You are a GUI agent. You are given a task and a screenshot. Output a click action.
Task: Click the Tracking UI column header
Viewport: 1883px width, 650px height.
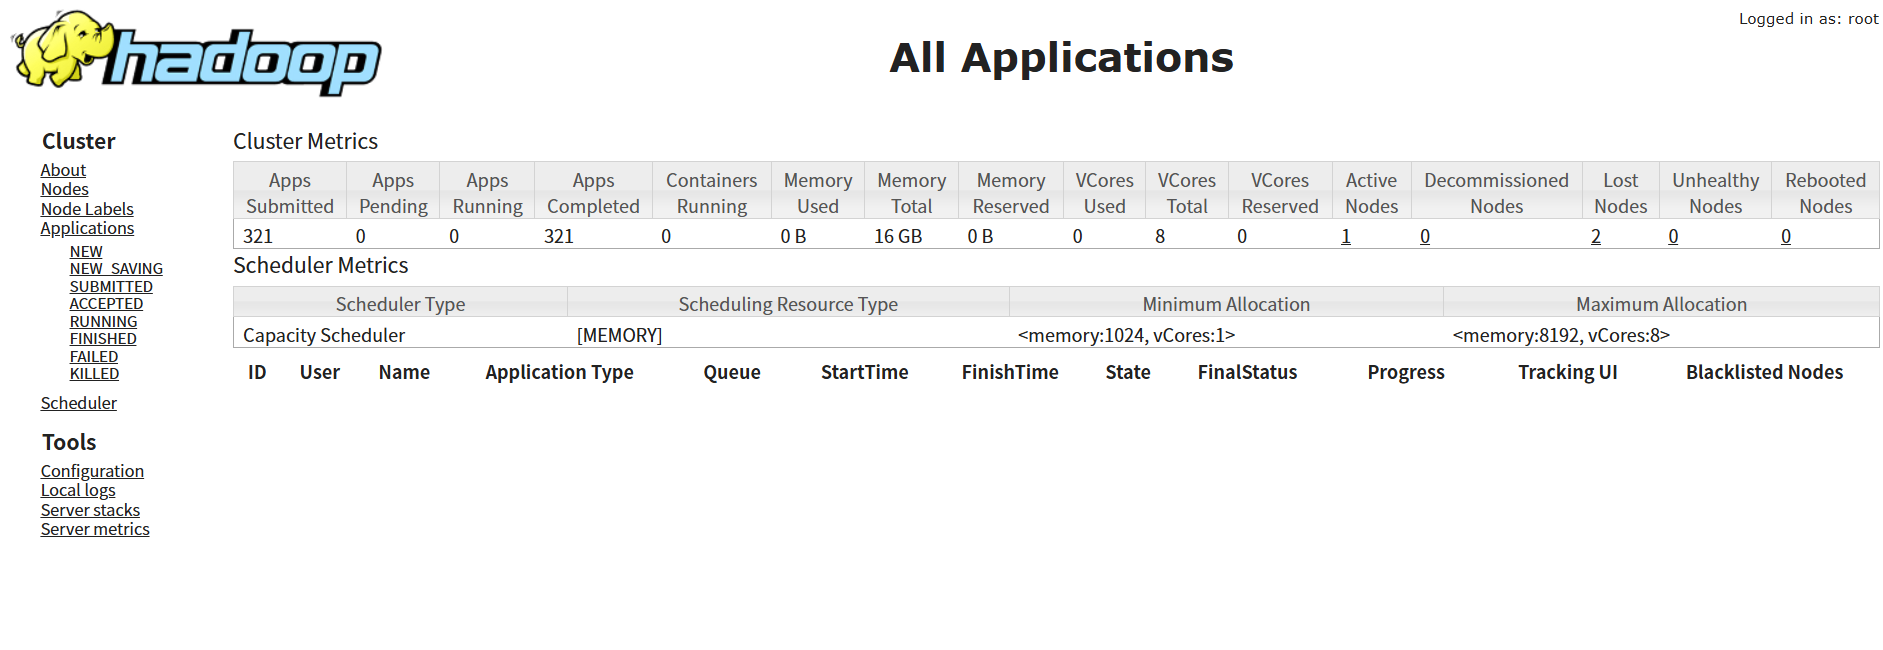pos(1568,372)
